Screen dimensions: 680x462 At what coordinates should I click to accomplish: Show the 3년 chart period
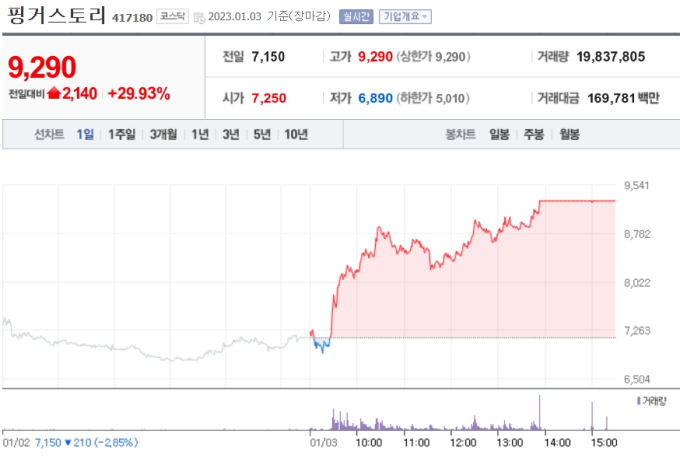coord(231,134)
